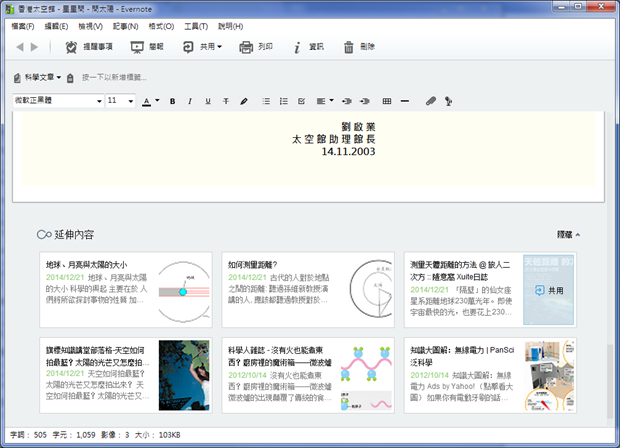Open note info with the i icon
The height and width of the screenshot is (448, 620).
(297, 47)
